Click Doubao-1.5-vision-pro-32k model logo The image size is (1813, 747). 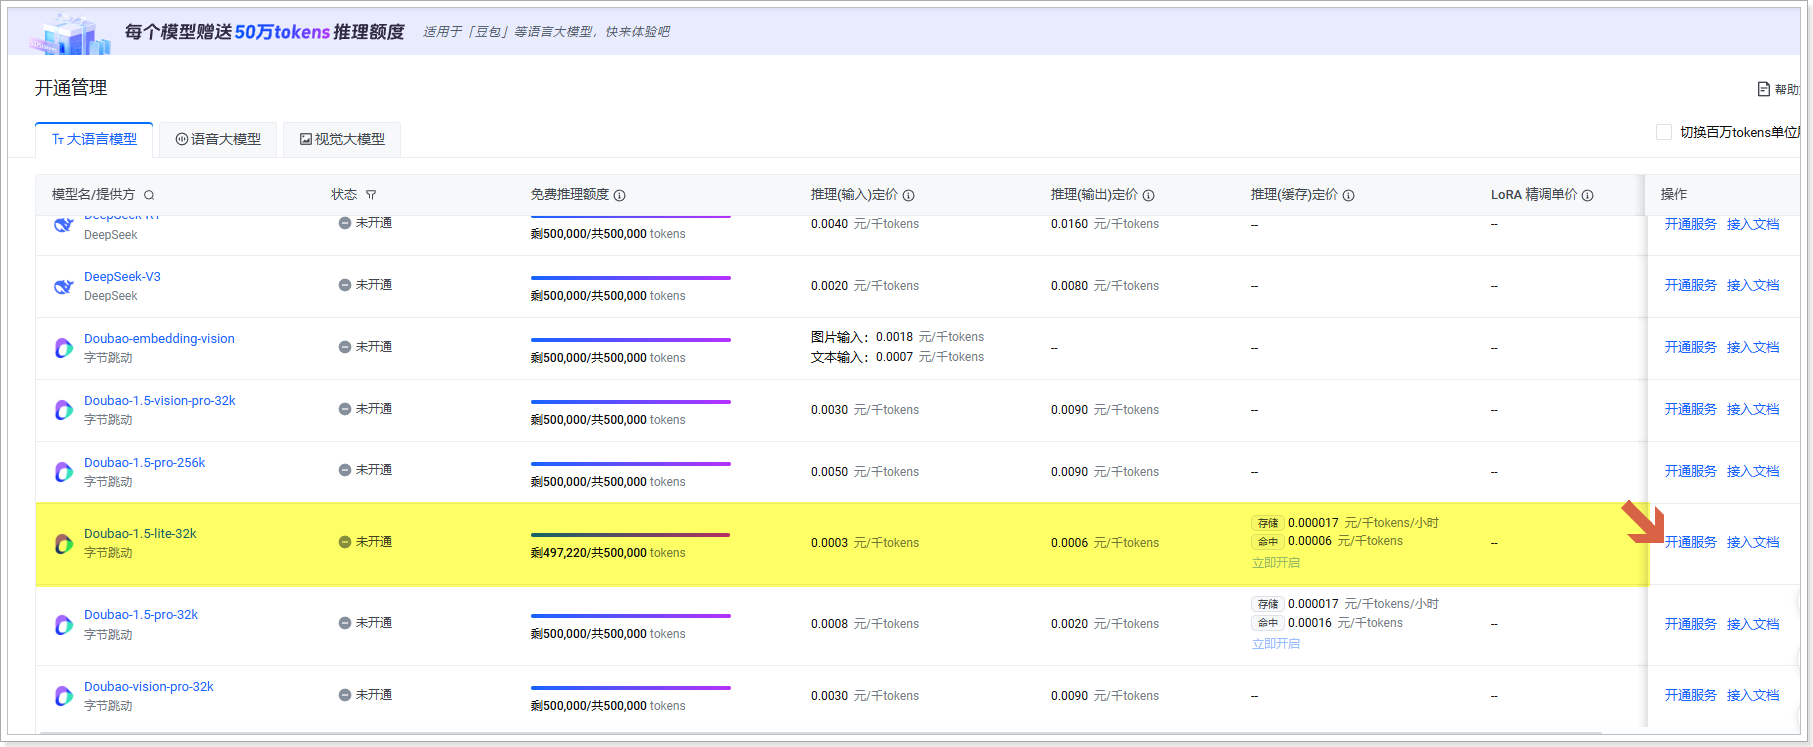tap(63, 410)
